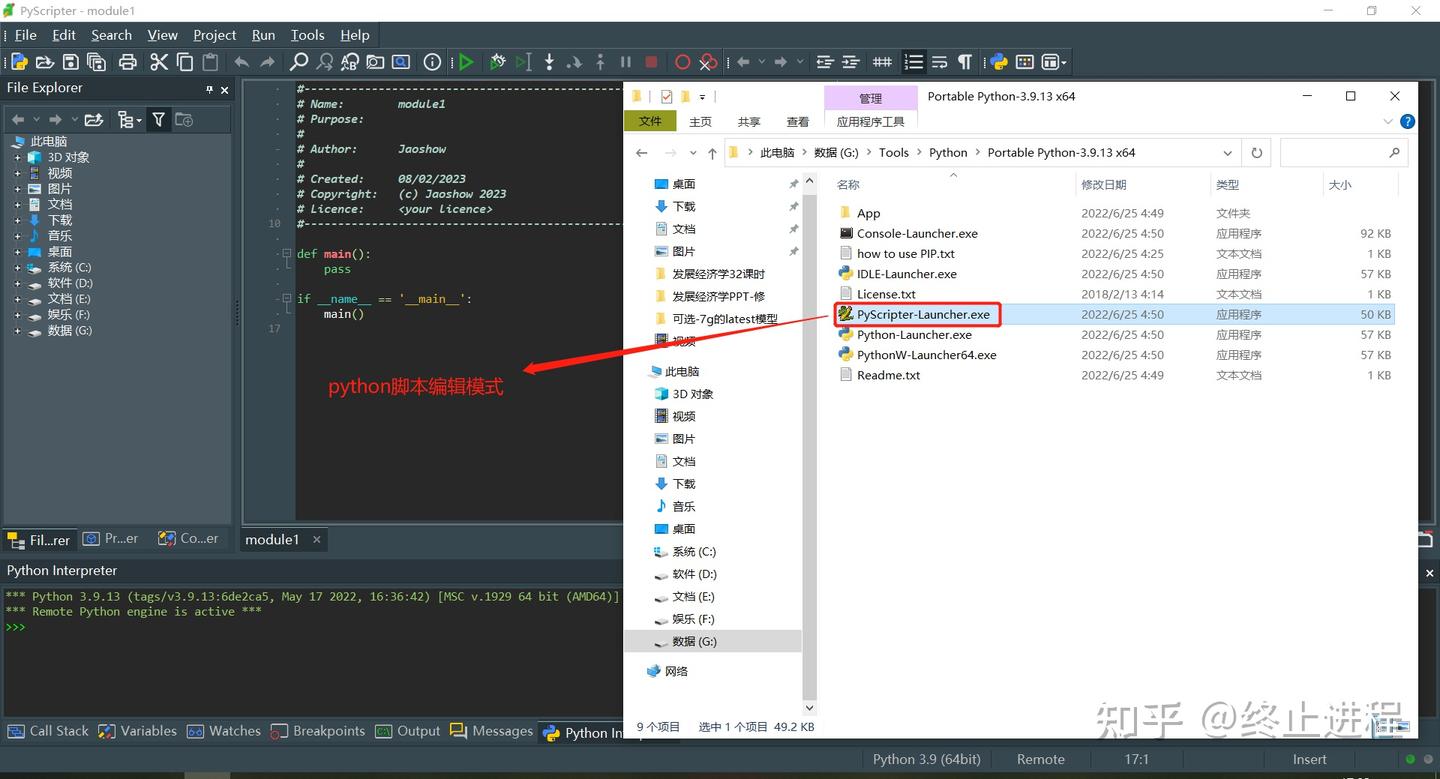The height and width of the screenshot is (779, 1440).
Task: Run the current script with the green arrow
Action: [466, 62]
